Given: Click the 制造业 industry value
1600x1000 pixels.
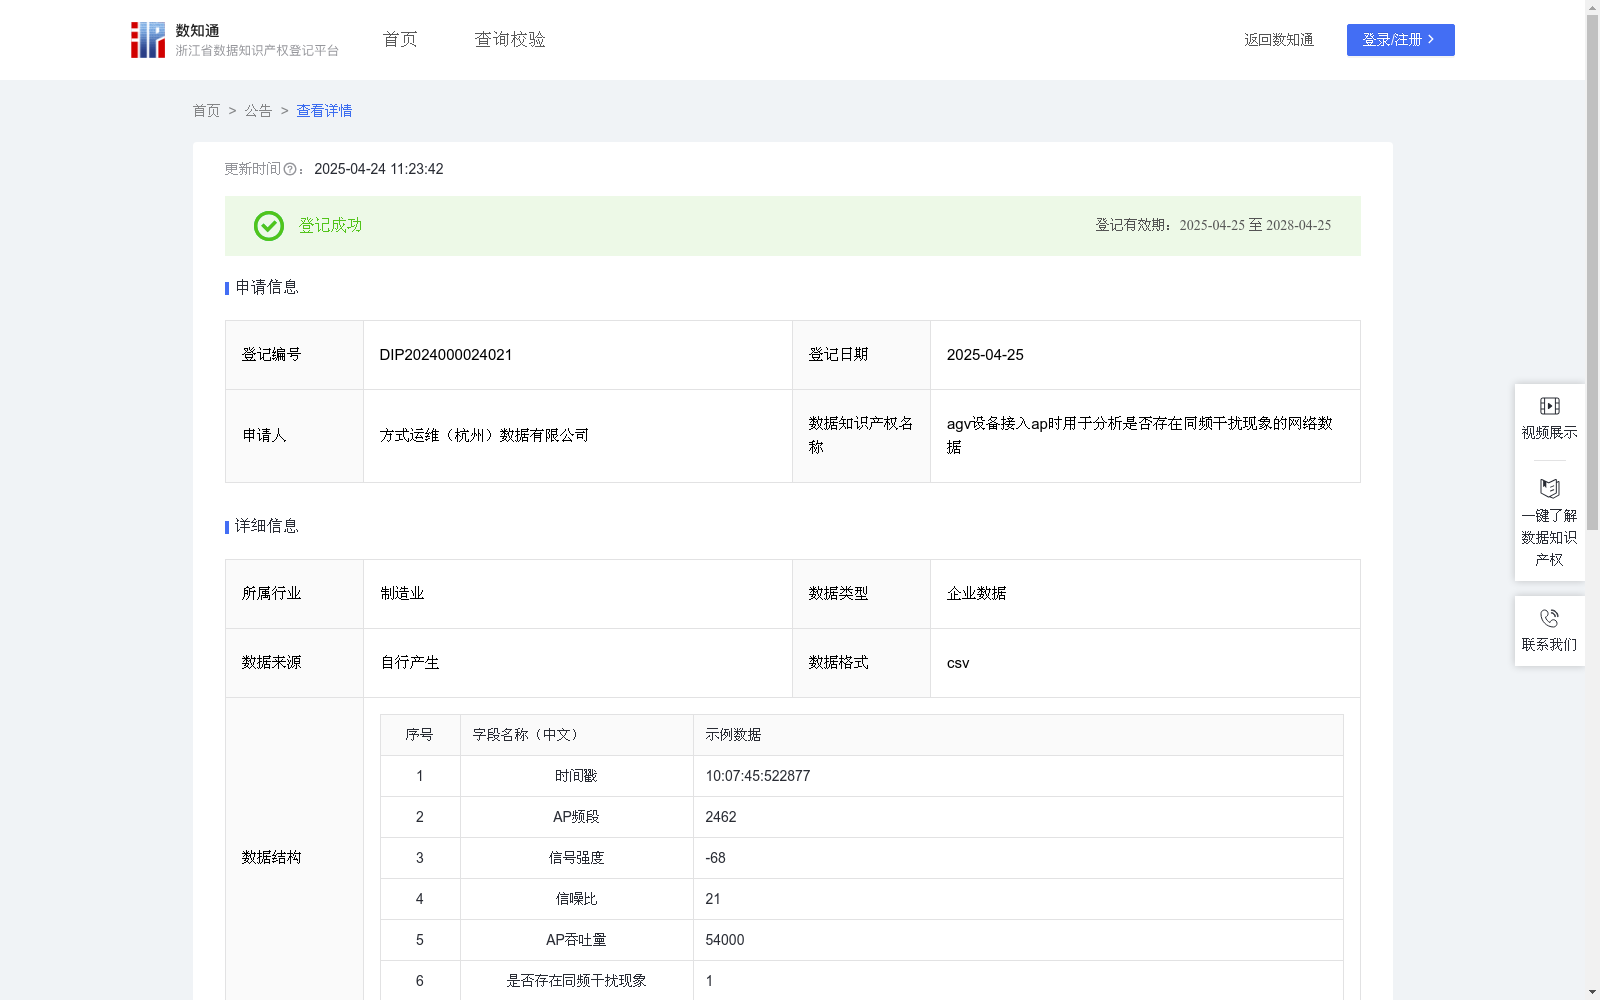Looking at the screenshot, I should [x=402, y=593].
